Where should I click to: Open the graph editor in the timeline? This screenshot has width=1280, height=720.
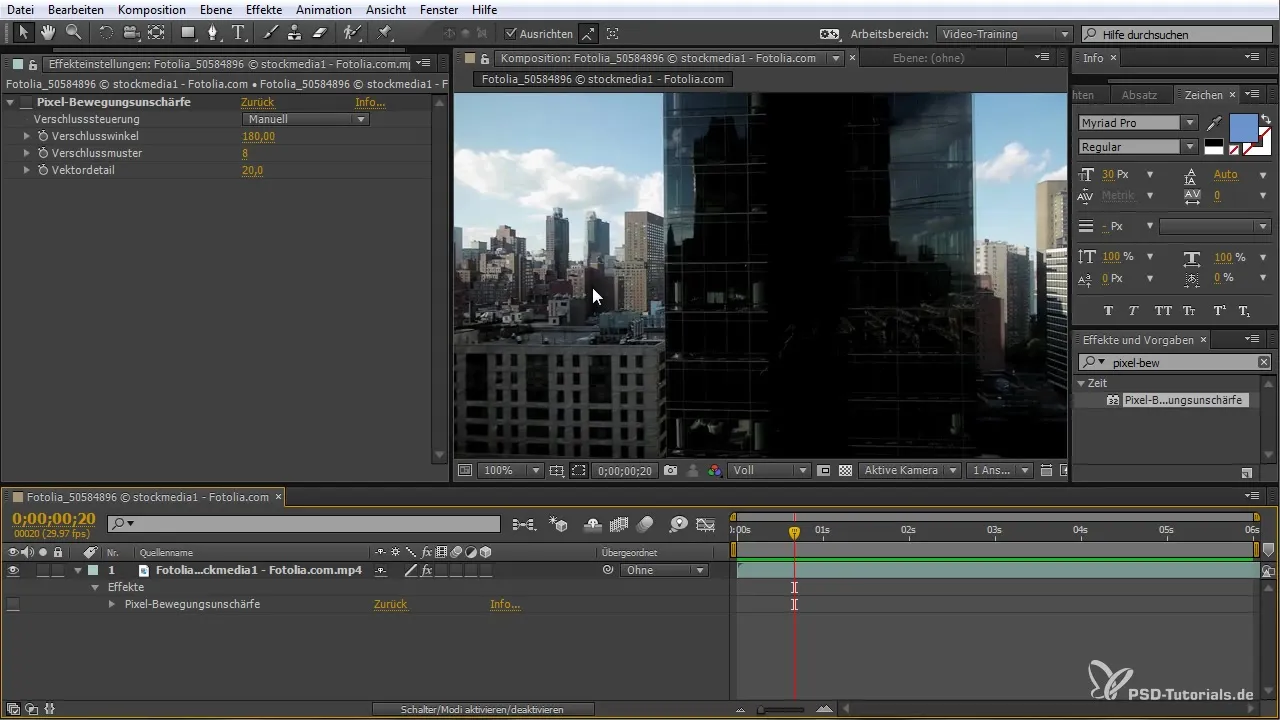(706, 524)
